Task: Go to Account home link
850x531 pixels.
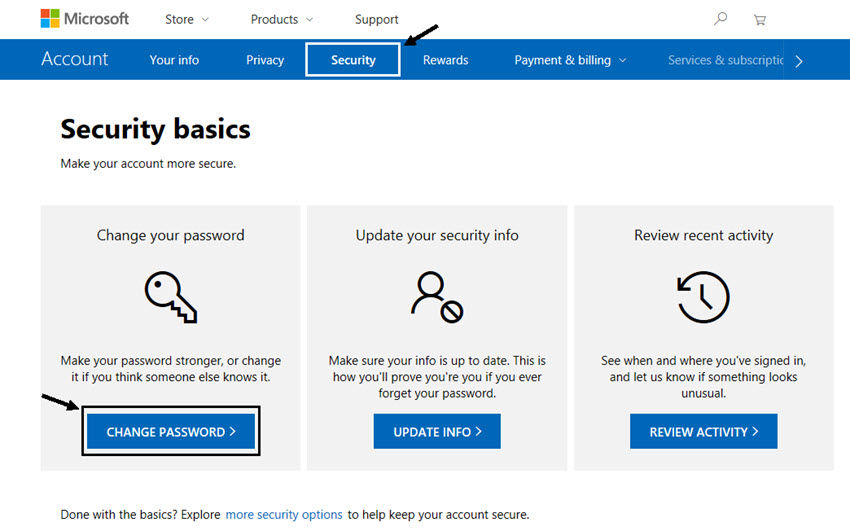Action: (x=75, y=59)
